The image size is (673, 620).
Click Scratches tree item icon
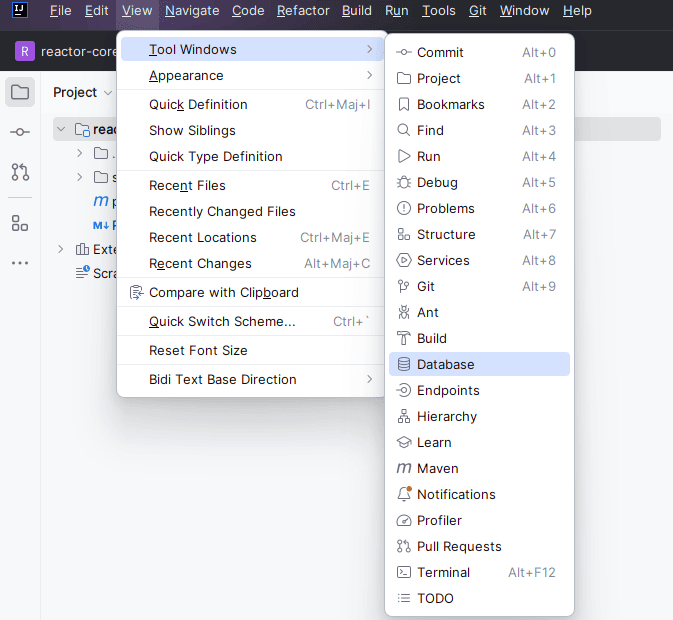pos(82,272)
